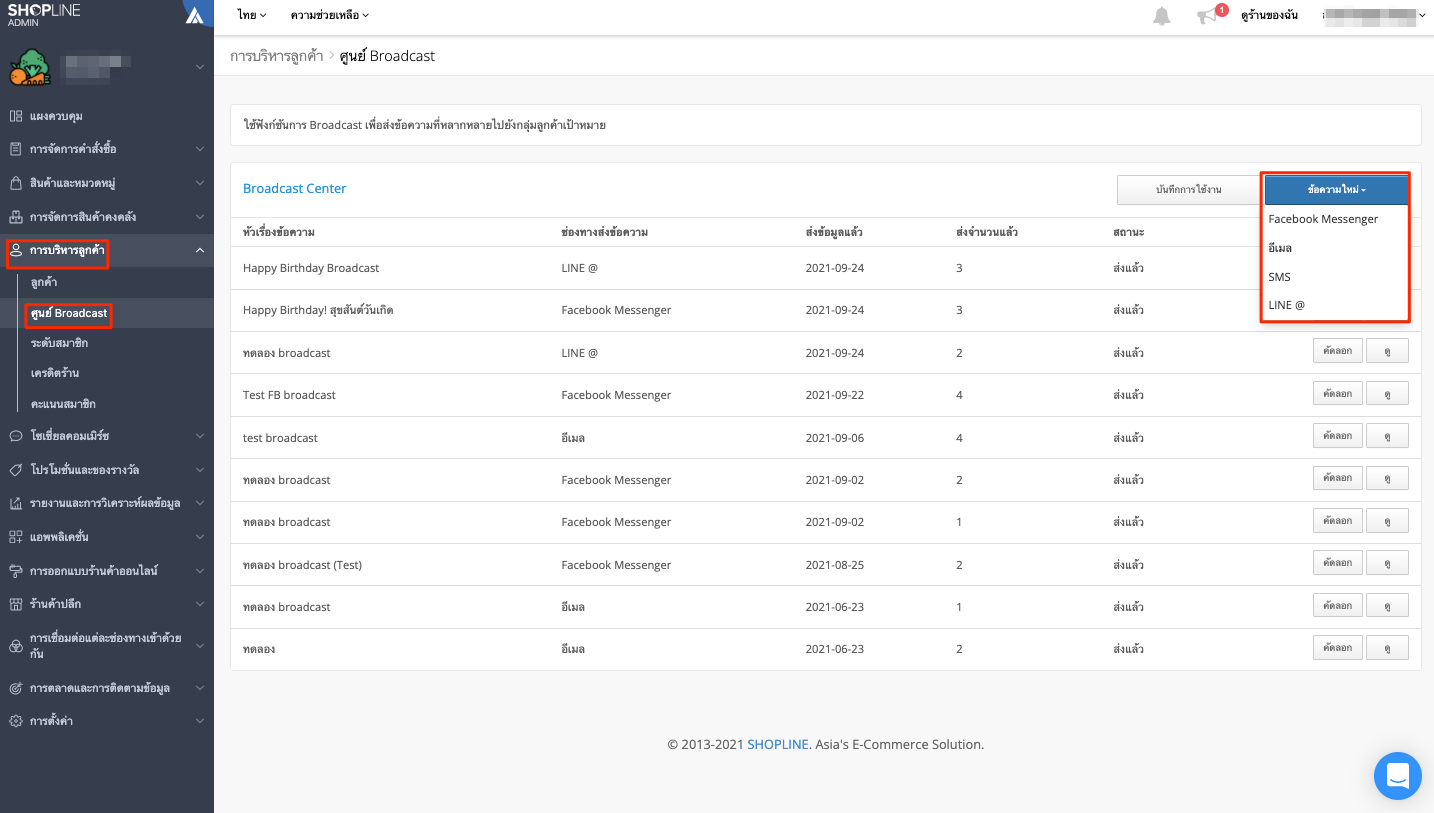
Task: Click the store avatar with carrot logo
Action: pyautogui.click(x=28, y=67)
